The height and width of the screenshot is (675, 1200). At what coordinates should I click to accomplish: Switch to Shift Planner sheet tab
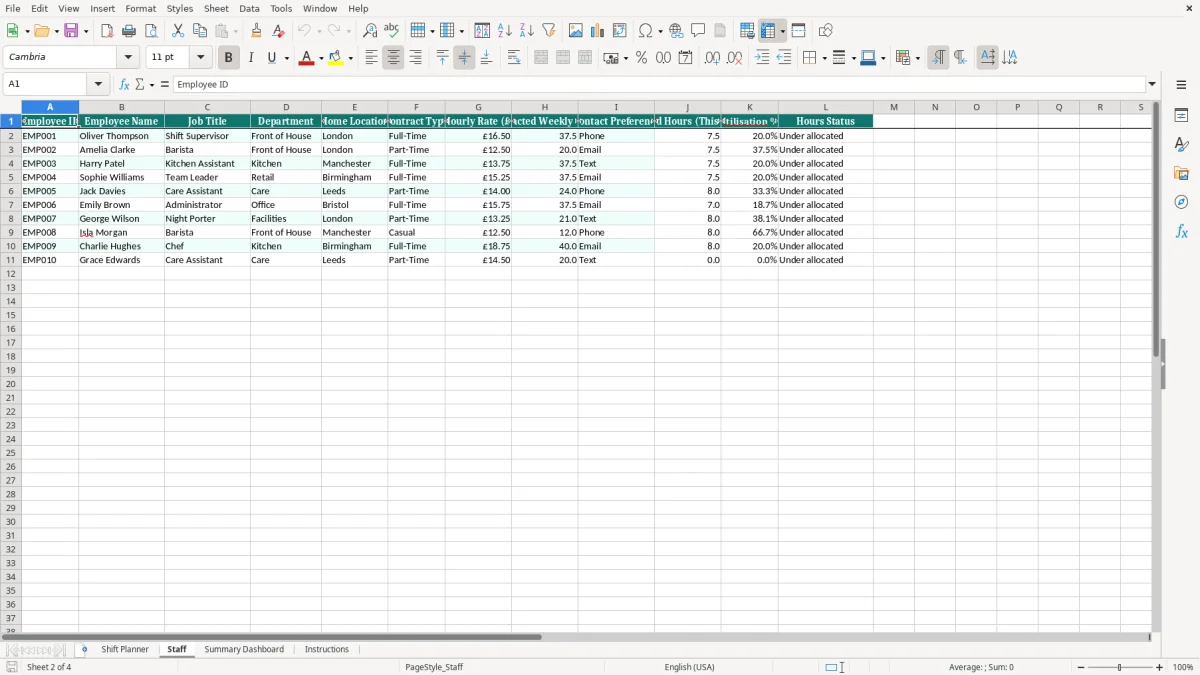point(125,650)
